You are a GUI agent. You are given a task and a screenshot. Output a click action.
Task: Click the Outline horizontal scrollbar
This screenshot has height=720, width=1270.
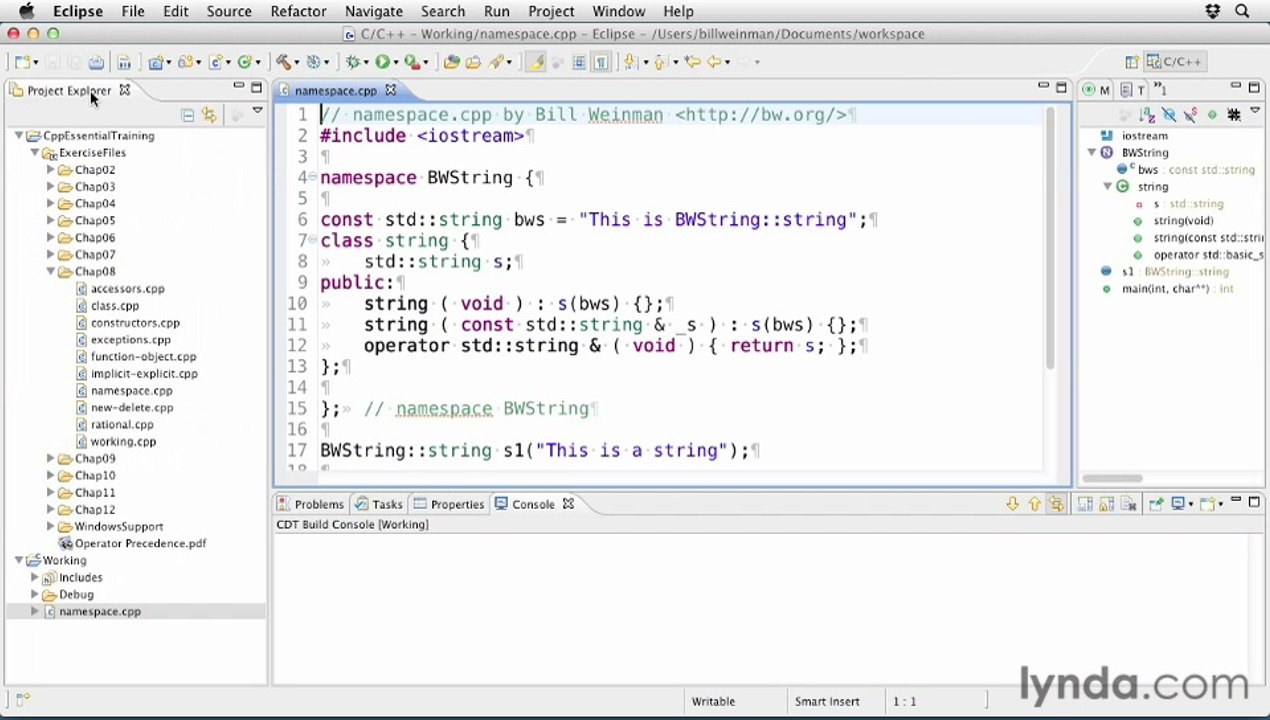(x=1112, y=478)
